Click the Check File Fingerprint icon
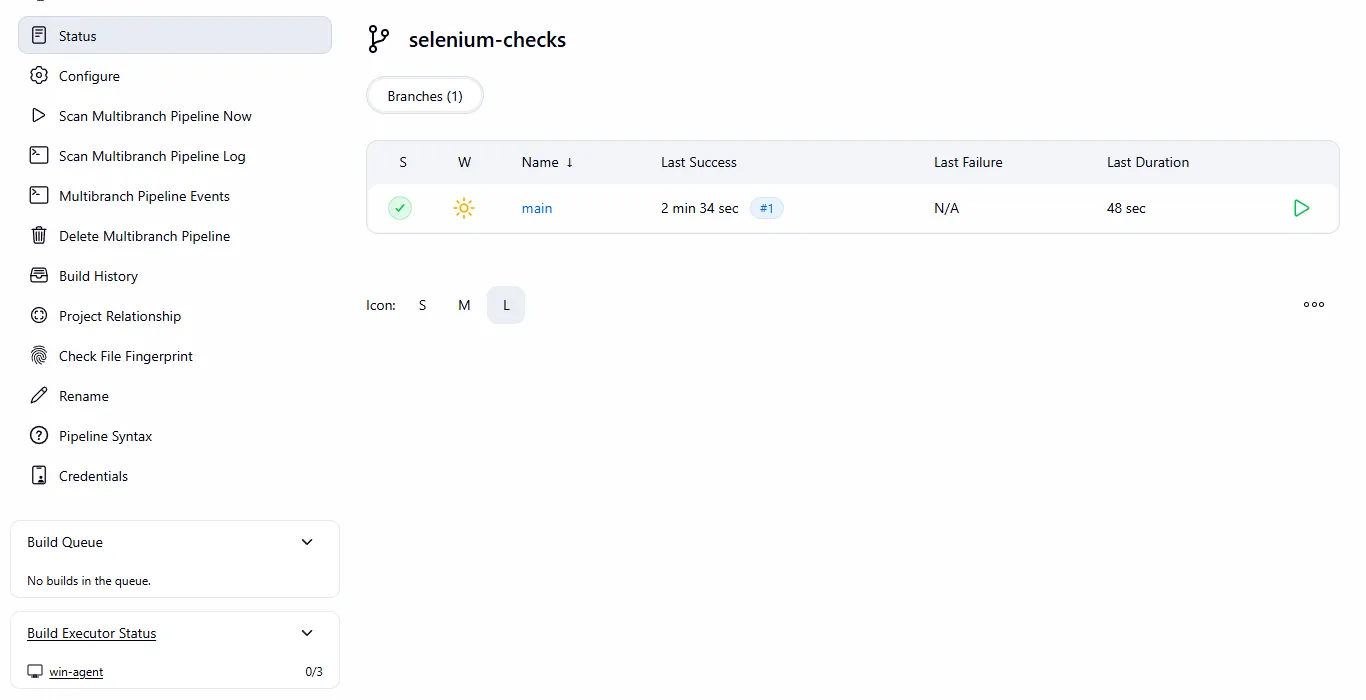This screenshot has height=700, width=1366. [39, 355]
